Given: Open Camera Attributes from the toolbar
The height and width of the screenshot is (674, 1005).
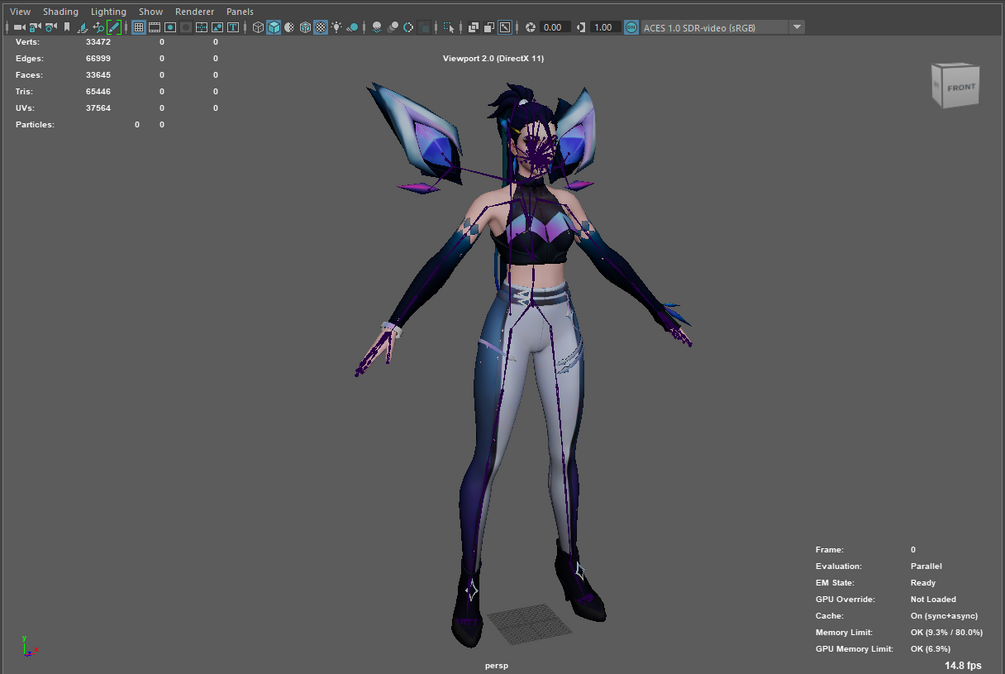Looking at the screenshot, I should (51, 27).
